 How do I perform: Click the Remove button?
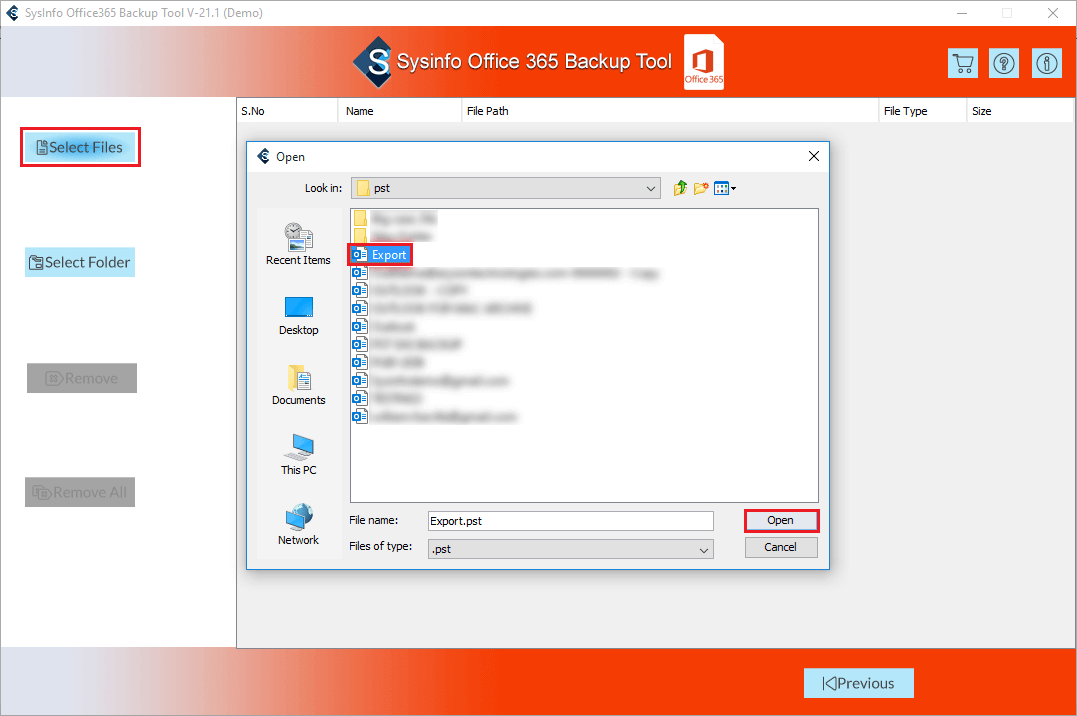pyautogui.click(x=82, y=378)
